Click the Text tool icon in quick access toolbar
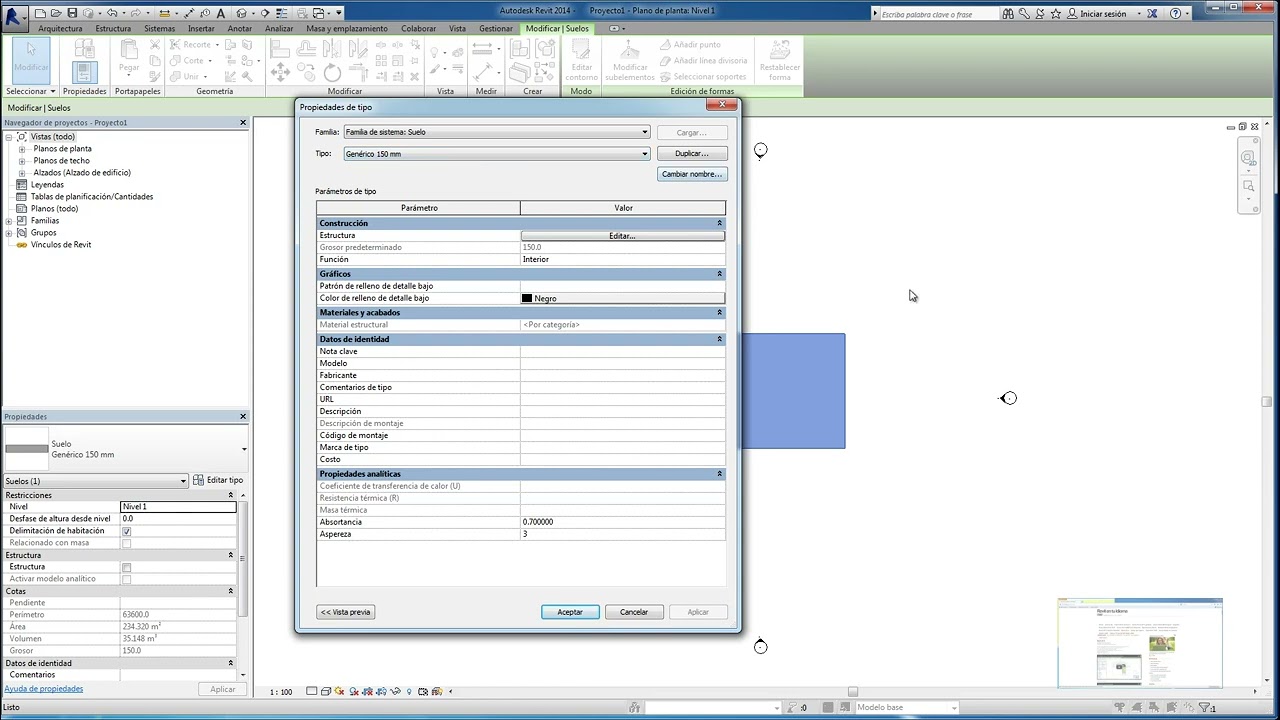Screen dimensions: 1280x720 (221, 13)
